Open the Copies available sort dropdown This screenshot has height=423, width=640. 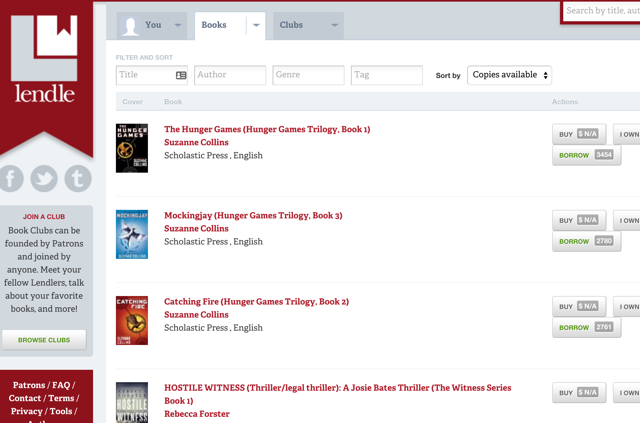point(509,75)
